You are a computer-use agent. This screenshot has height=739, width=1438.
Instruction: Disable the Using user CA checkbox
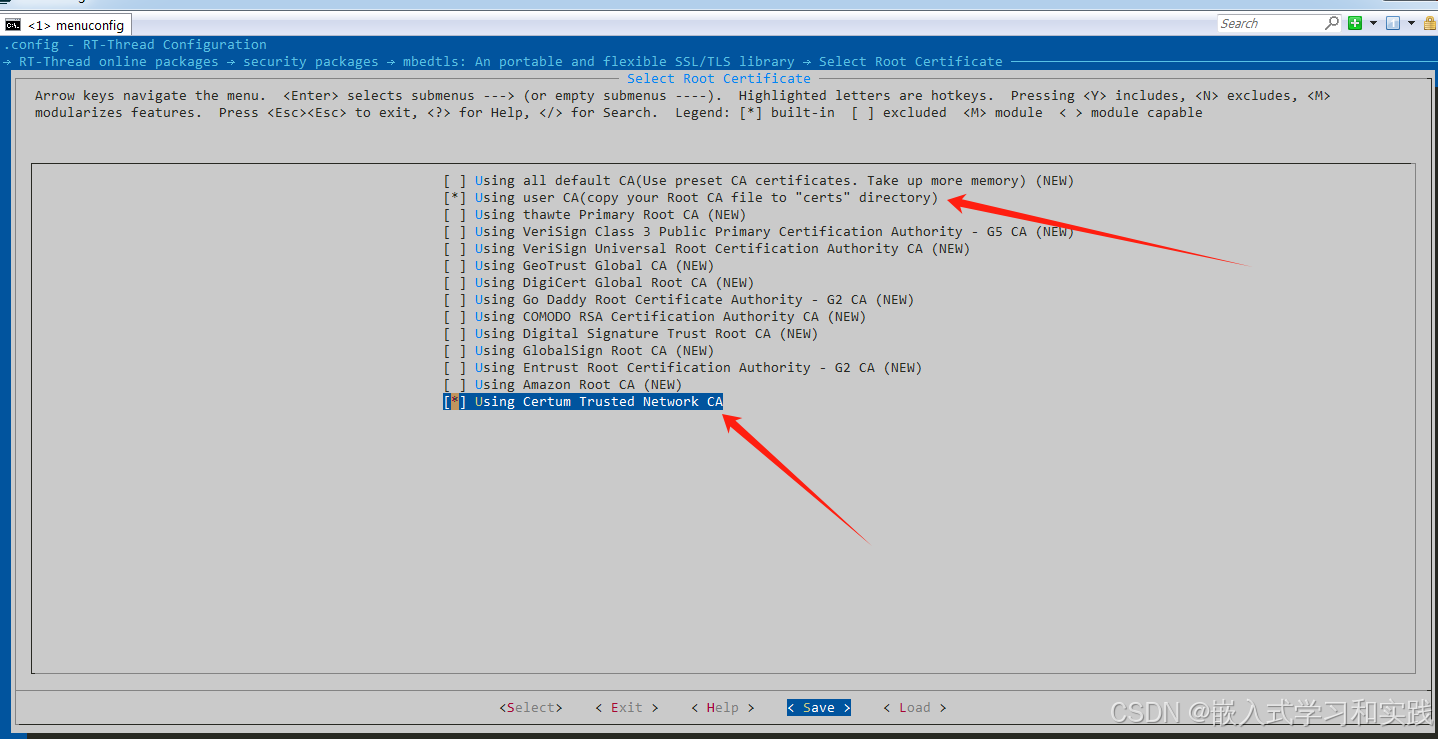point(453,197)
